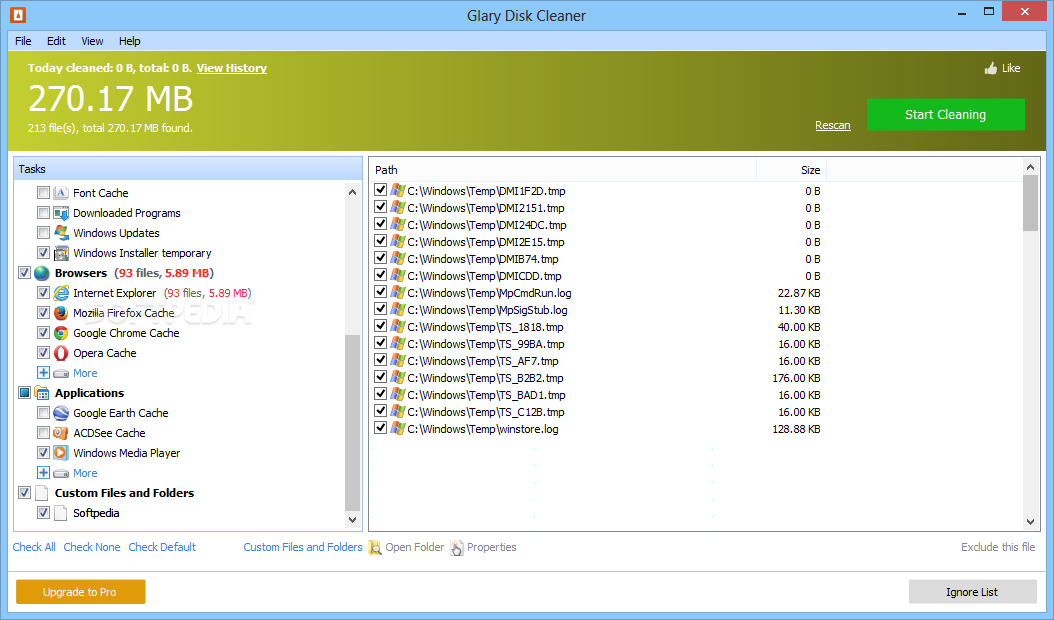The image size is (1054, 620).
Task: Click the Opera Cache icon
Action: coord(61,353)
